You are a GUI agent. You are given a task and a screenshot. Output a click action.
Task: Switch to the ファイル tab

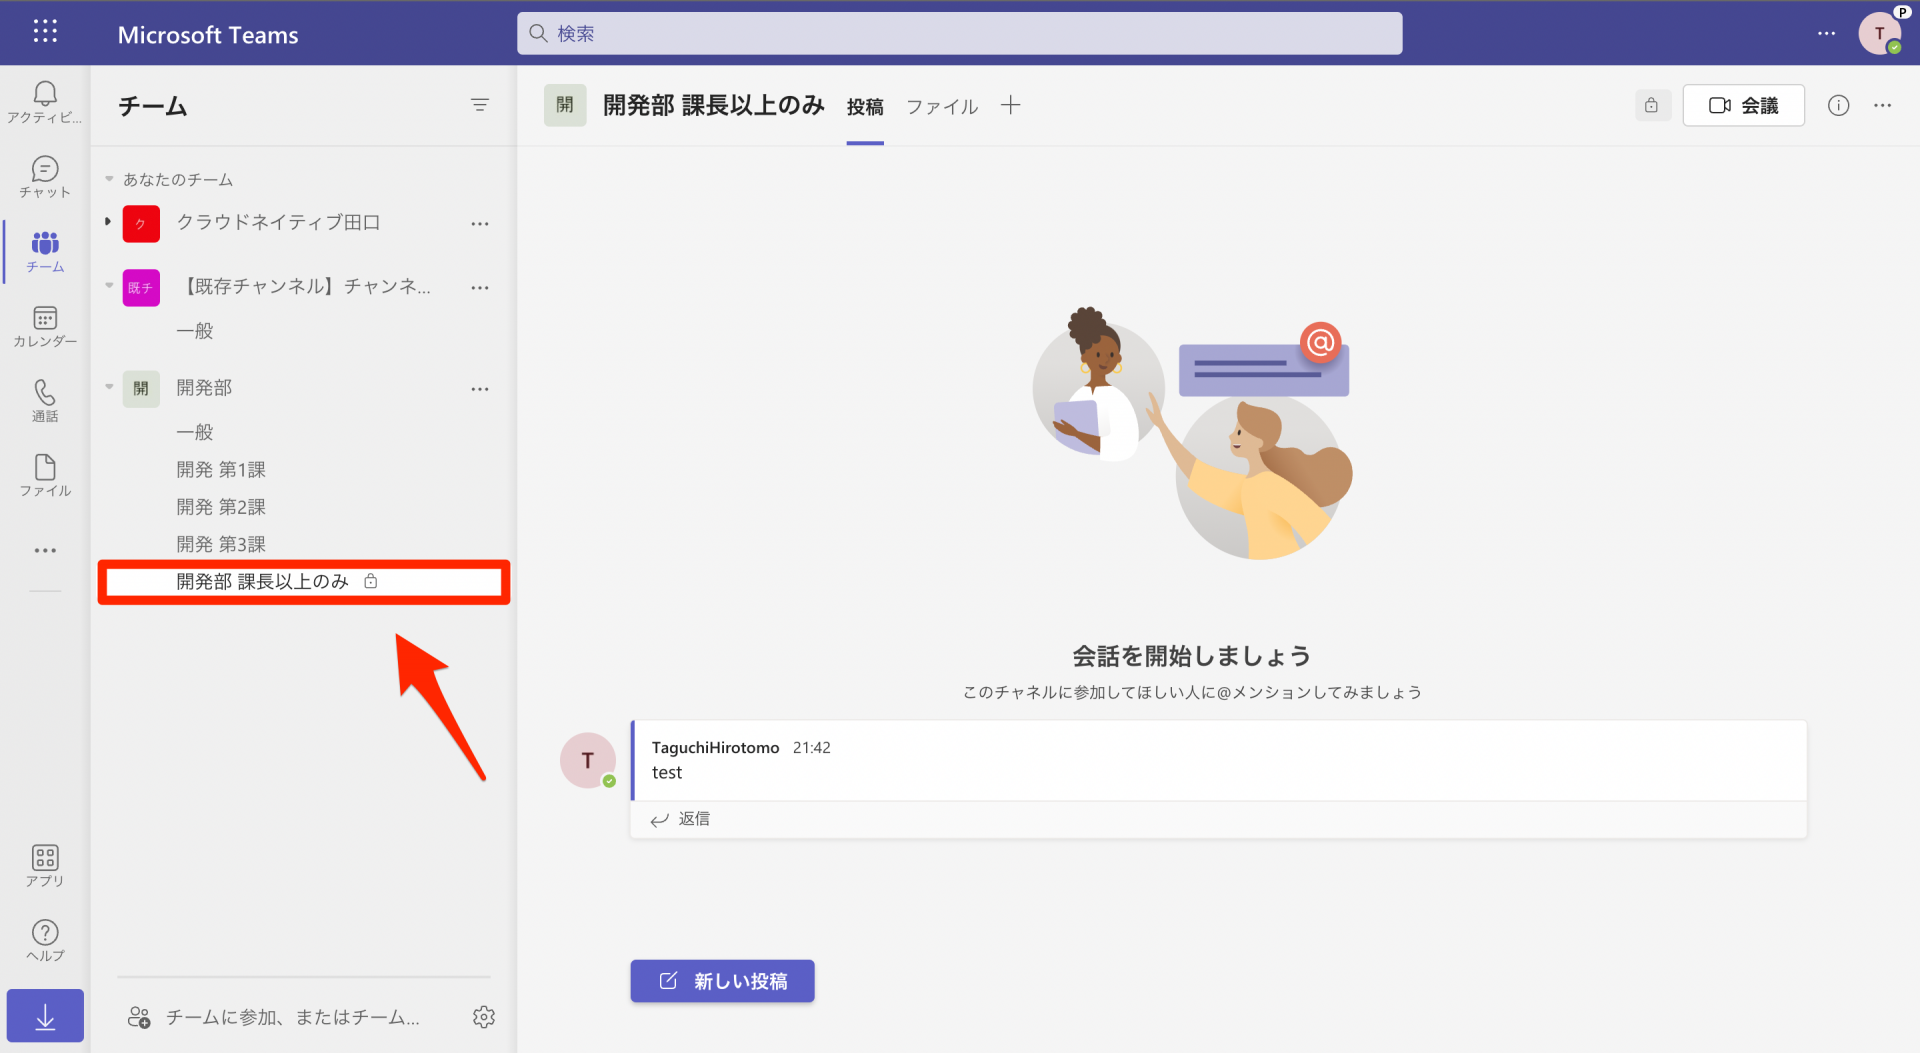(x=941, y=106)
